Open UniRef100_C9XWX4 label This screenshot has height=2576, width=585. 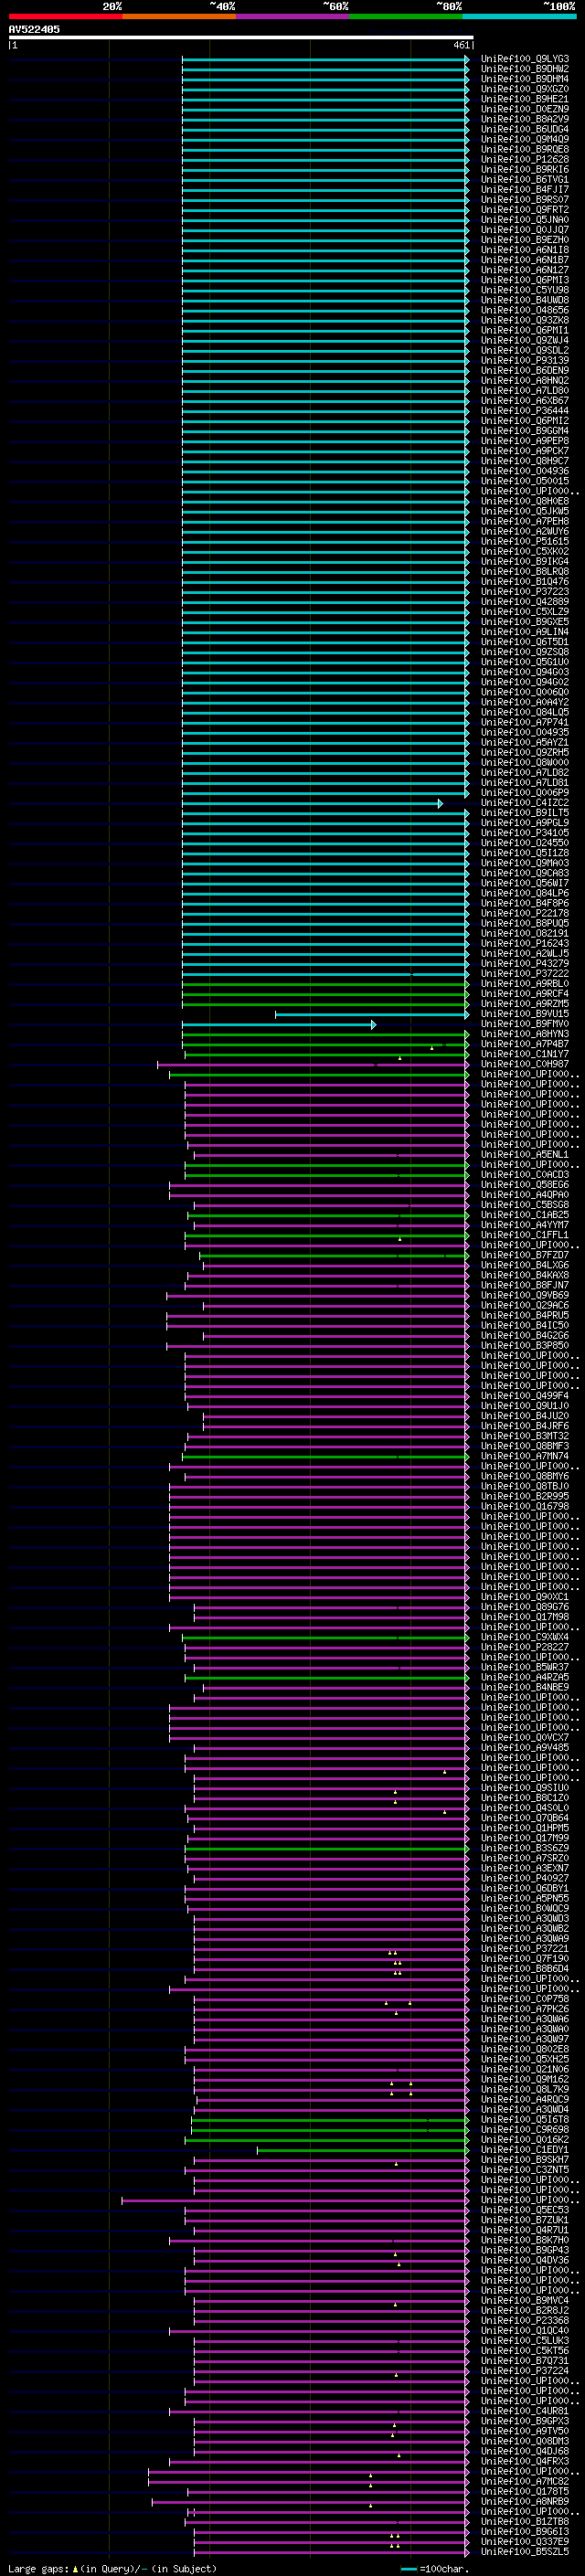(x=525, y=1637)
